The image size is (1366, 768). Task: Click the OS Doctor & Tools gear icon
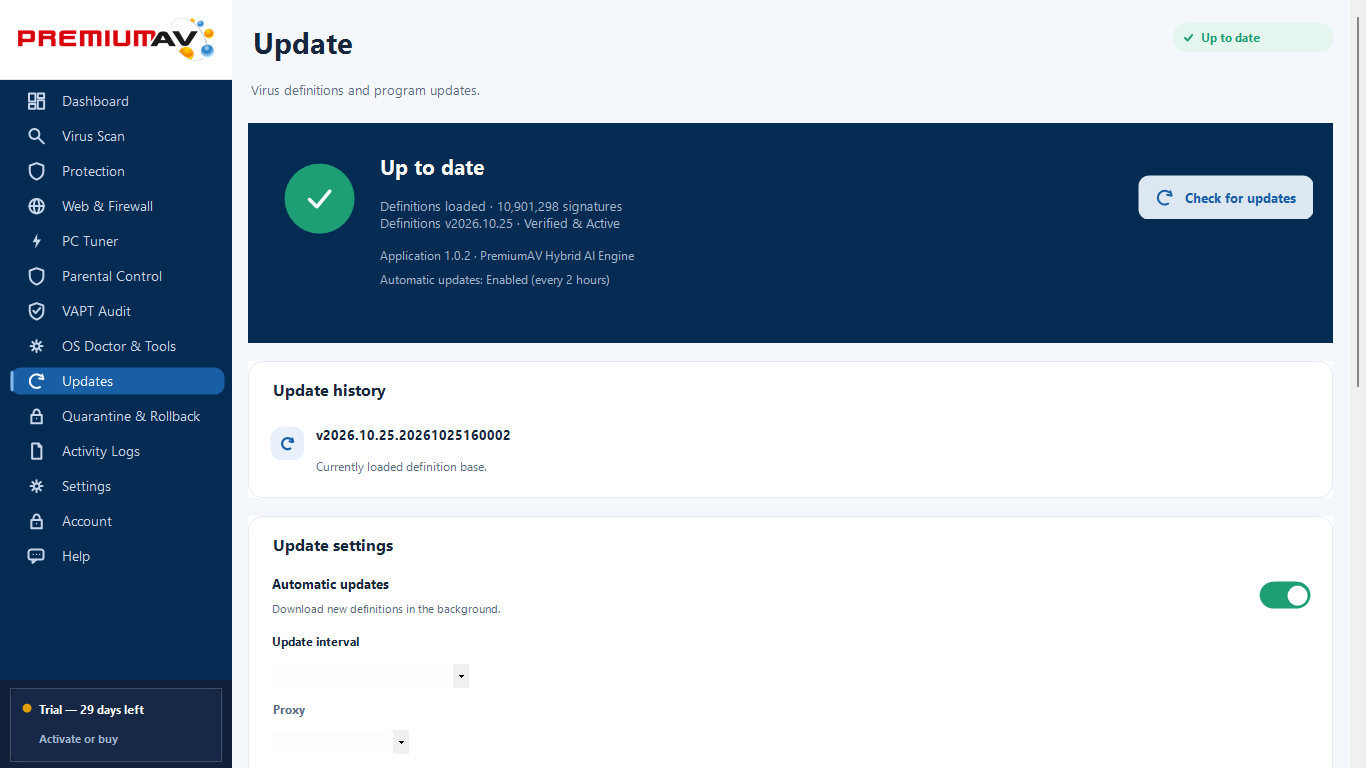37,346
